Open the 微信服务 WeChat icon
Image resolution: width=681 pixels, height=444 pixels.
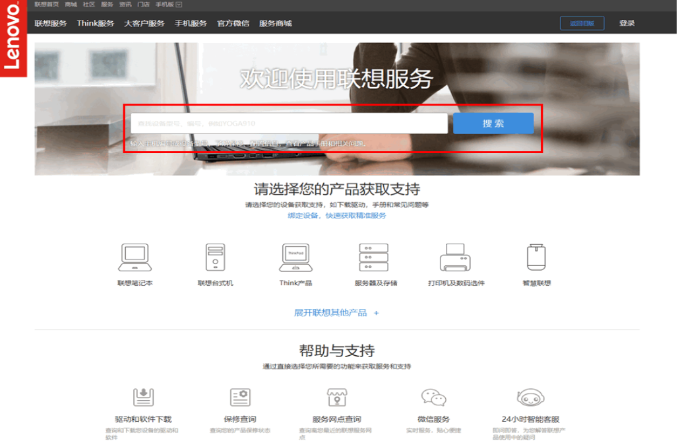pos(433,397)
